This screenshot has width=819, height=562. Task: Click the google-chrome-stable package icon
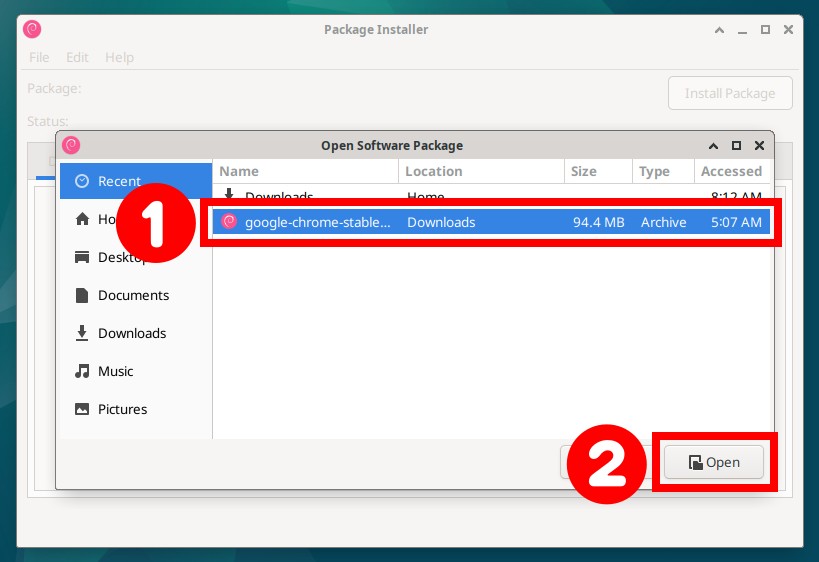pyautogui.click(x=229, y=221)
